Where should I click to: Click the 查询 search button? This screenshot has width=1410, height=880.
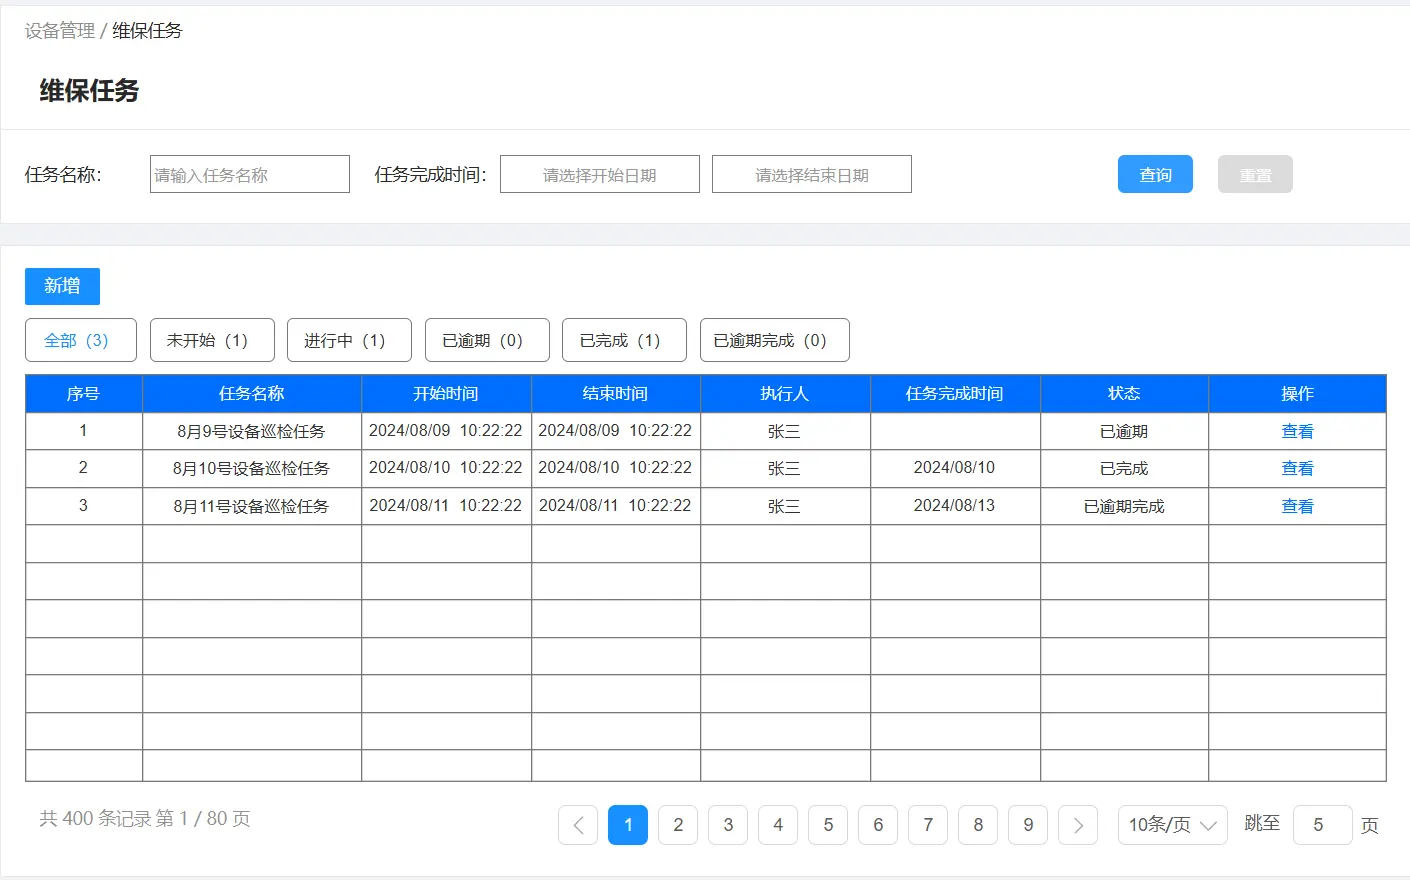coord(1155,174)
